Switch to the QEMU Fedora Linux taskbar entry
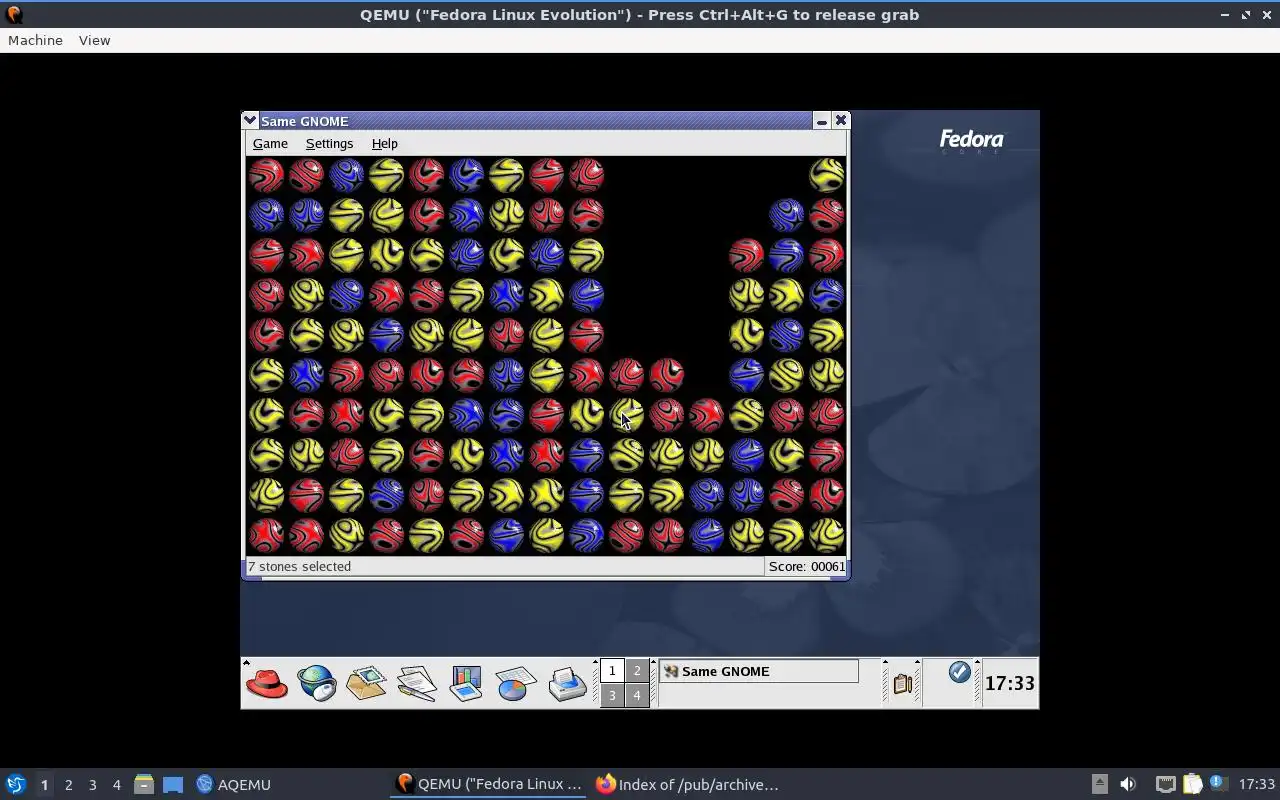The image size is (1280, 800). [x=490, y=784]
